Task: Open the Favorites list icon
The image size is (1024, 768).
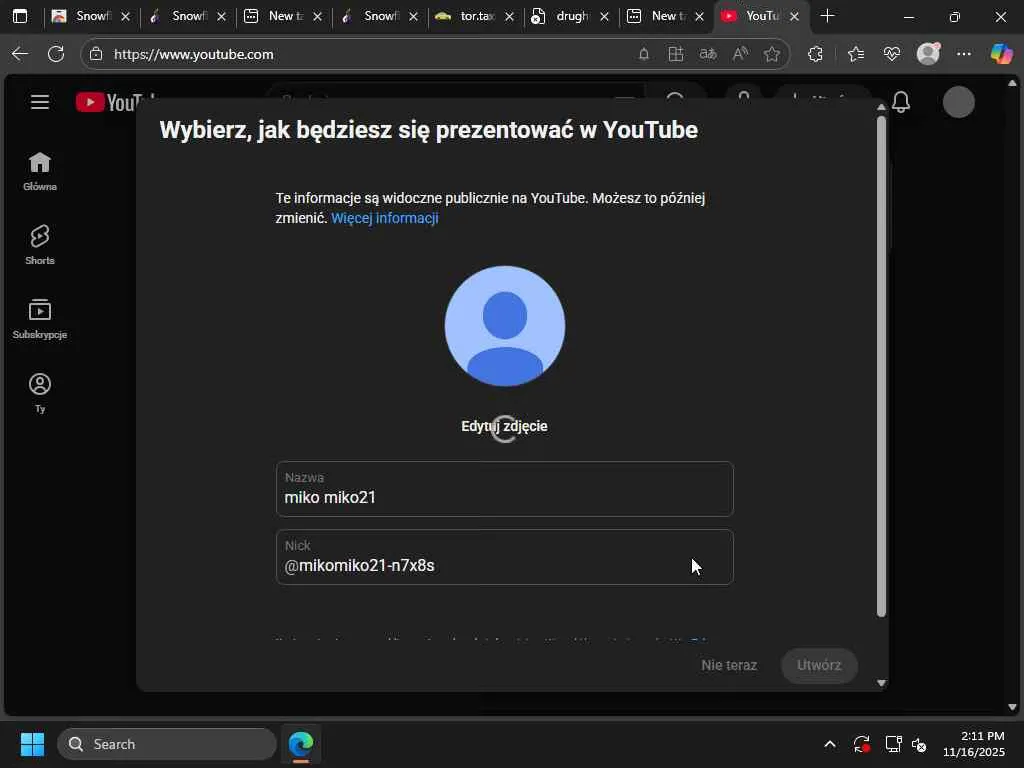Action: 856,54
